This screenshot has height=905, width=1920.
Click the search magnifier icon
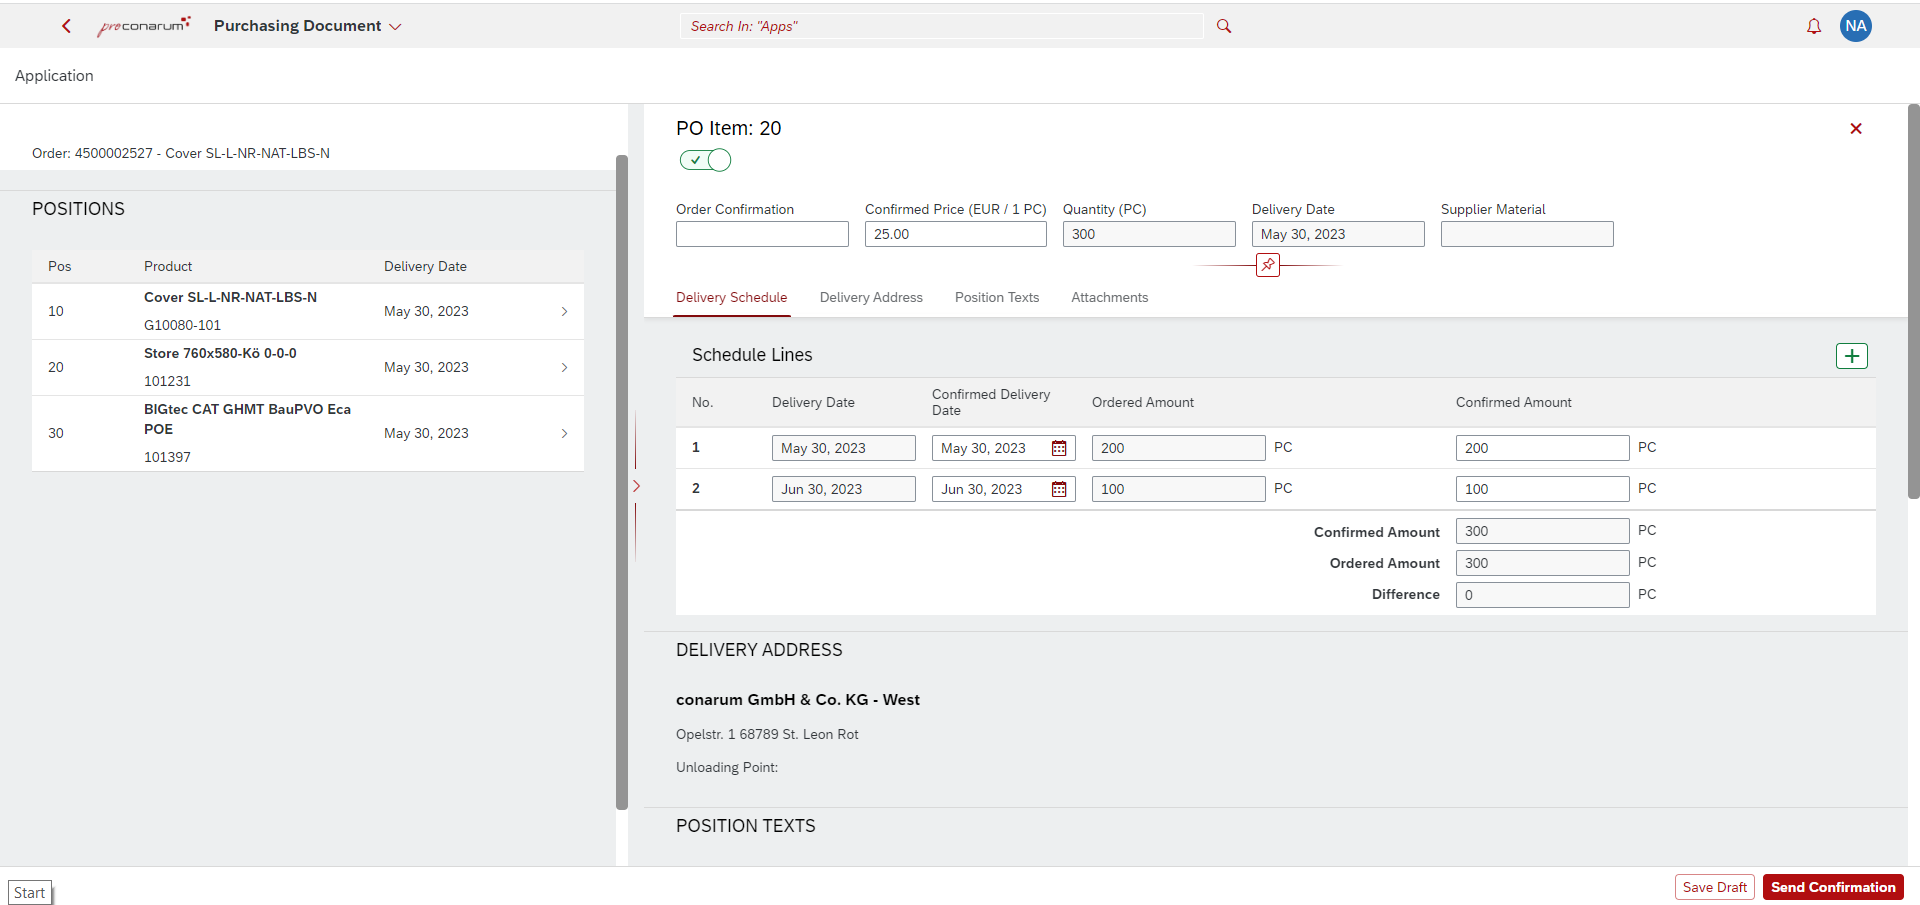1223,26
